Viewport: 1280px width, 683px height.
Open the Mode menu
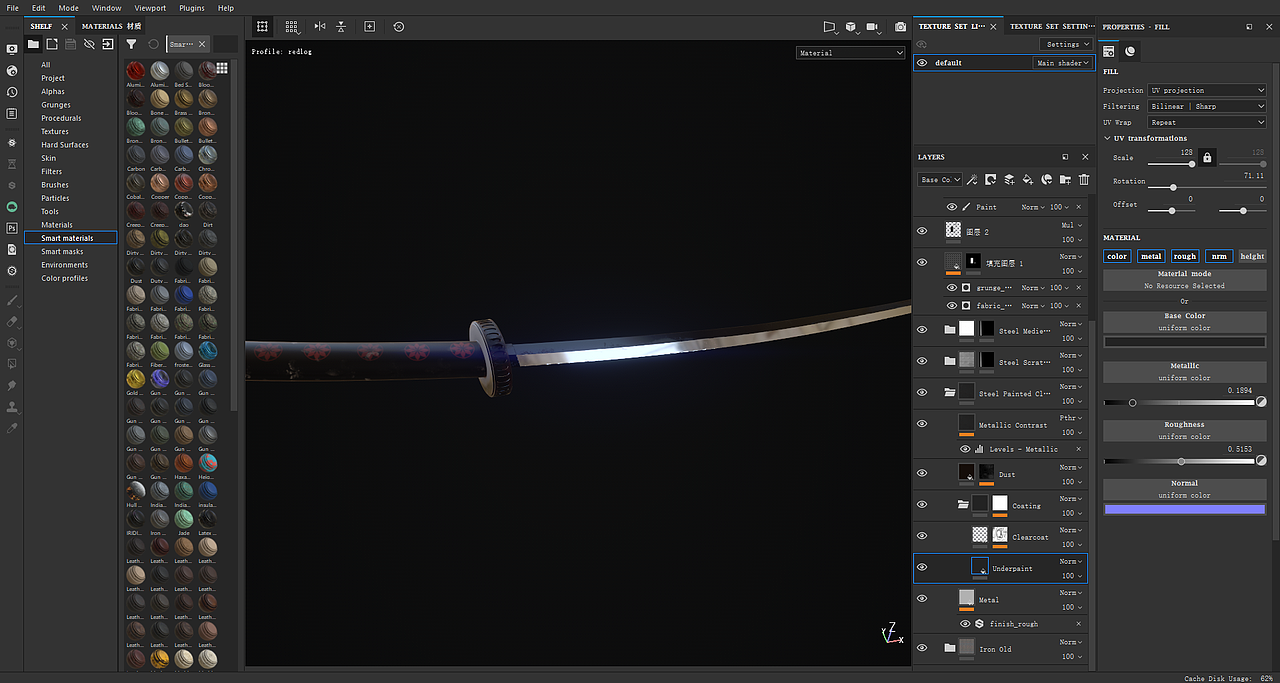point(67,7)
